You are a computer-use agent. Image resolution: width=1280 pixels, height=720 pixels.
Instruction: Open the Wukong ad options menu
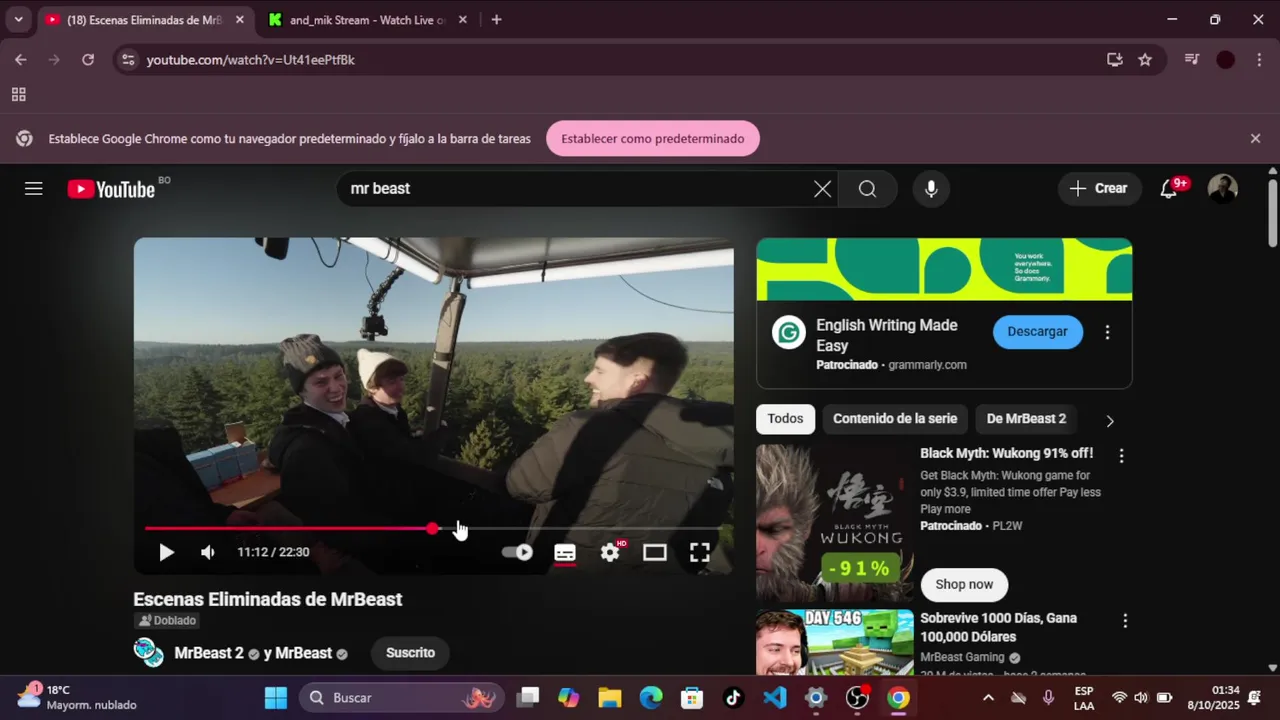point(1121,456)
